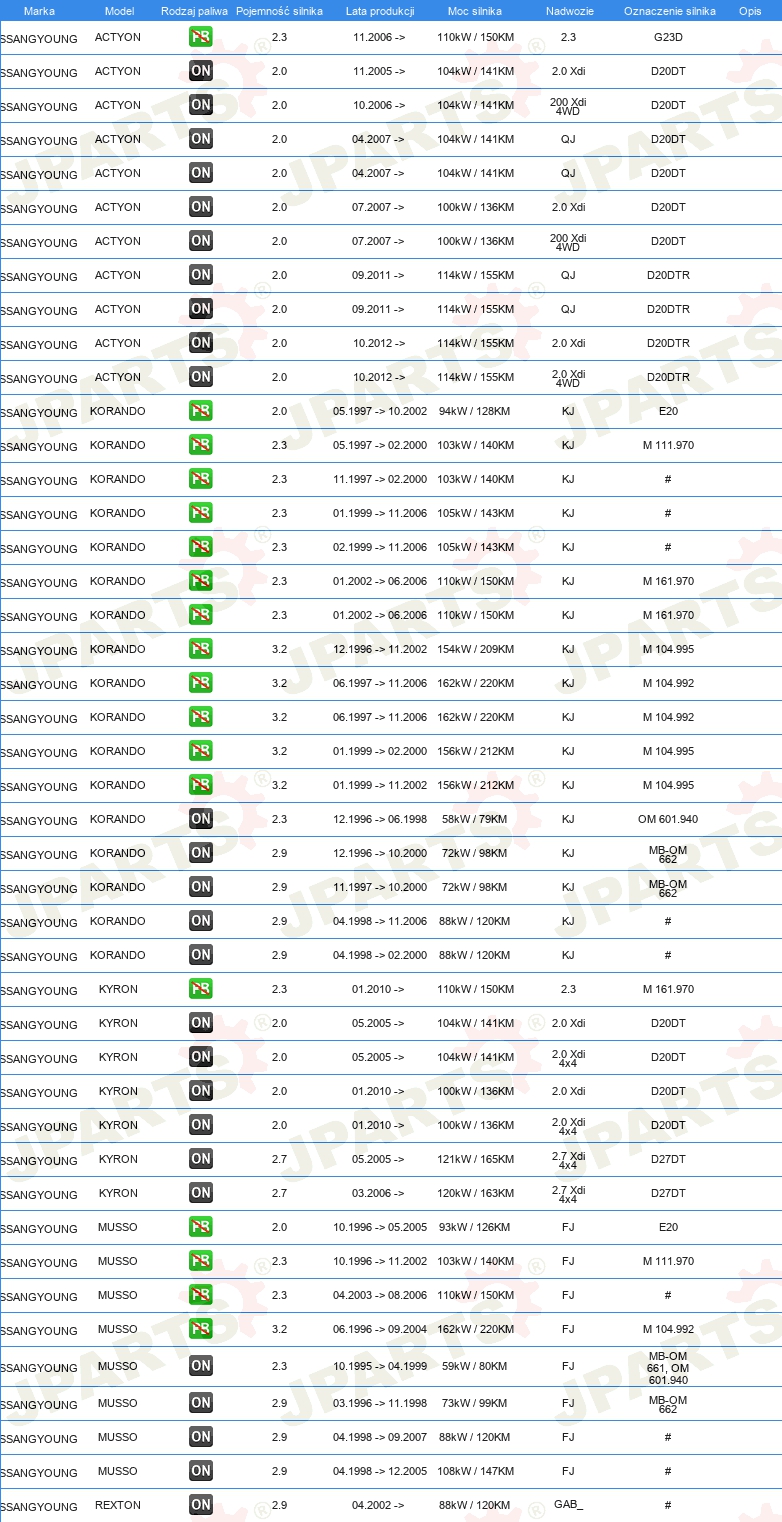Click ON icon in ACTYON 07.2007 2.0 Xdi row
The width and height of the screenshot is (782, 1522).
coord(201,207)
